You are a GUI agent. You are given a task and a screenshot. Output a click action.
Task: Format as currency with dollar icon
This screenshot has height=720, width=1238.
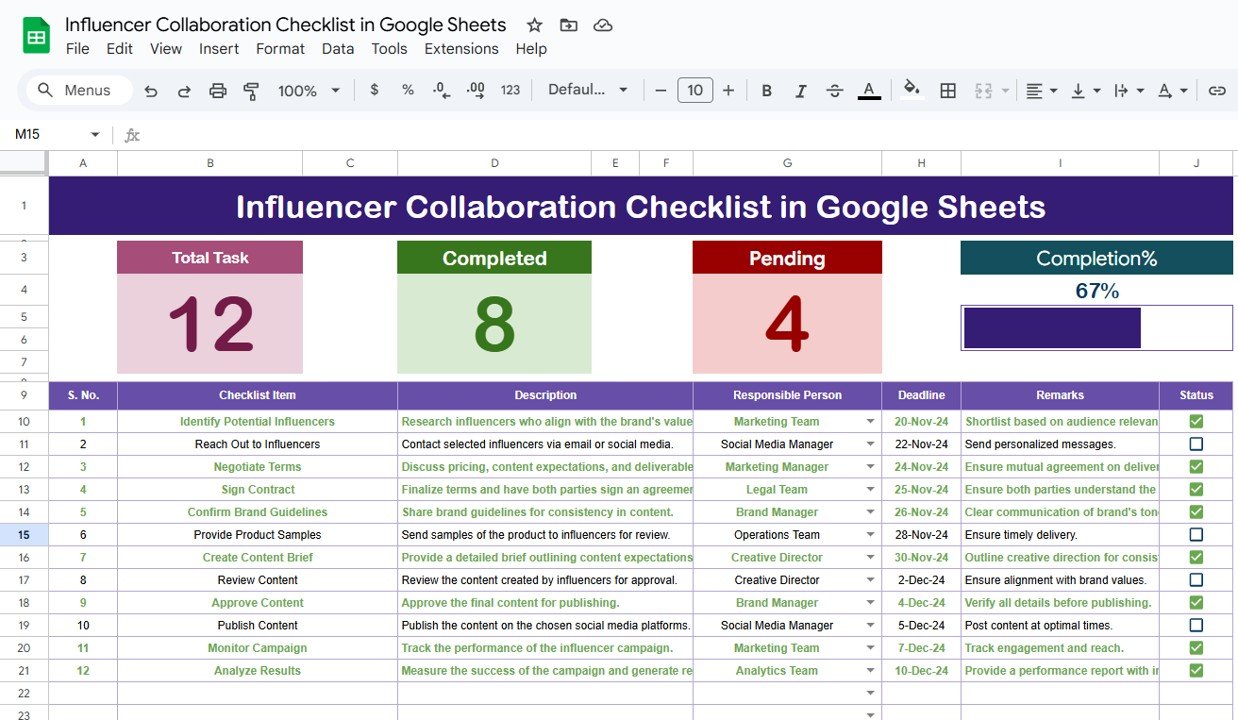pos(374,90)
